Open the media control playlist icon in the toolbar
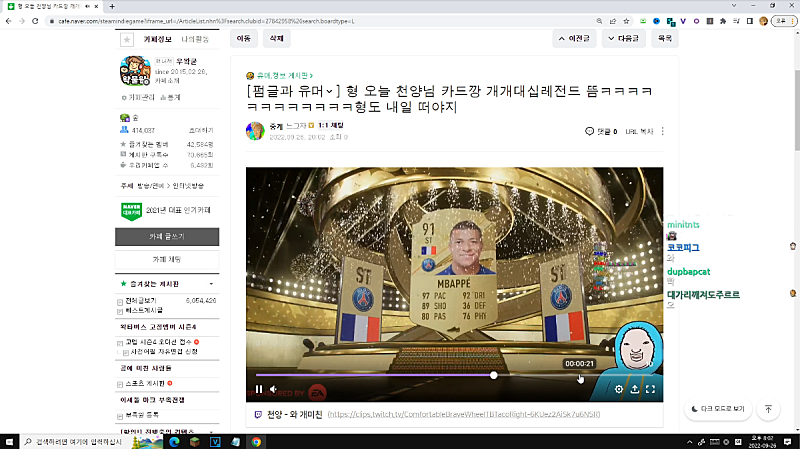 pos(736,21)
